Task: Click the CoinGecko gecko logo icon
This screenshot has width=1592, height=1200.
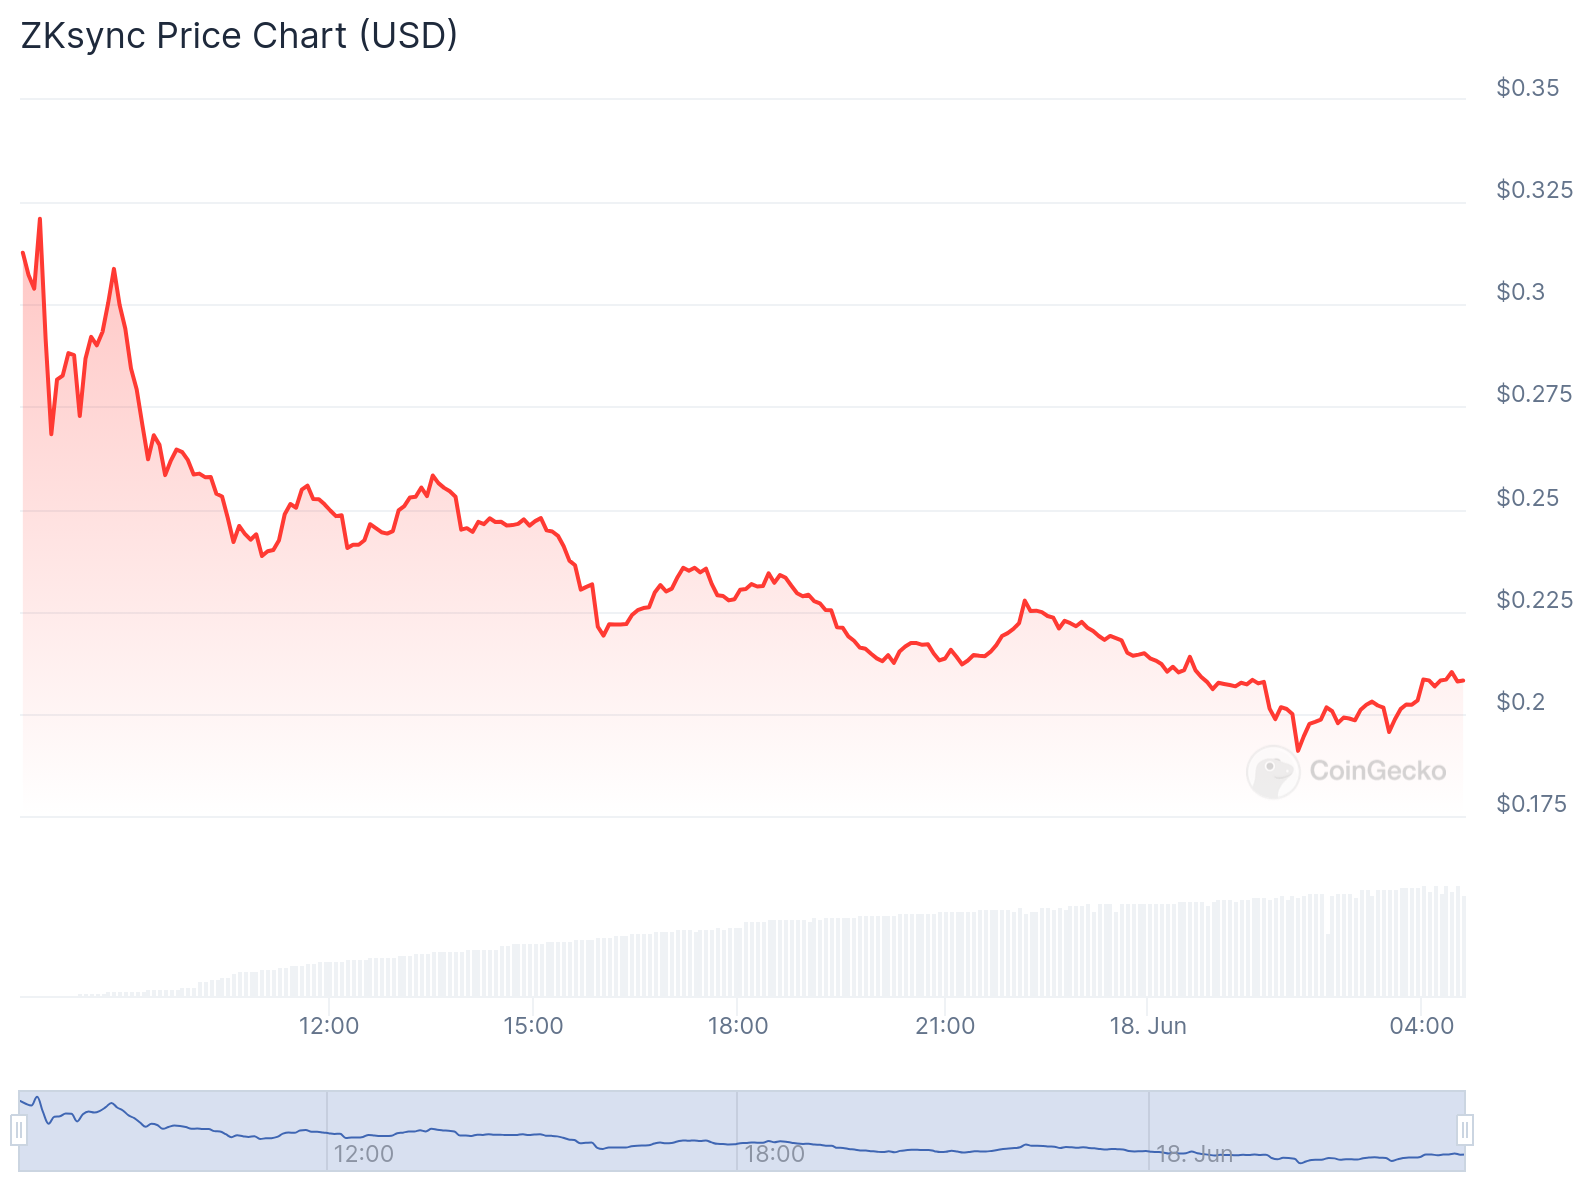Action: pos(1273,772)
